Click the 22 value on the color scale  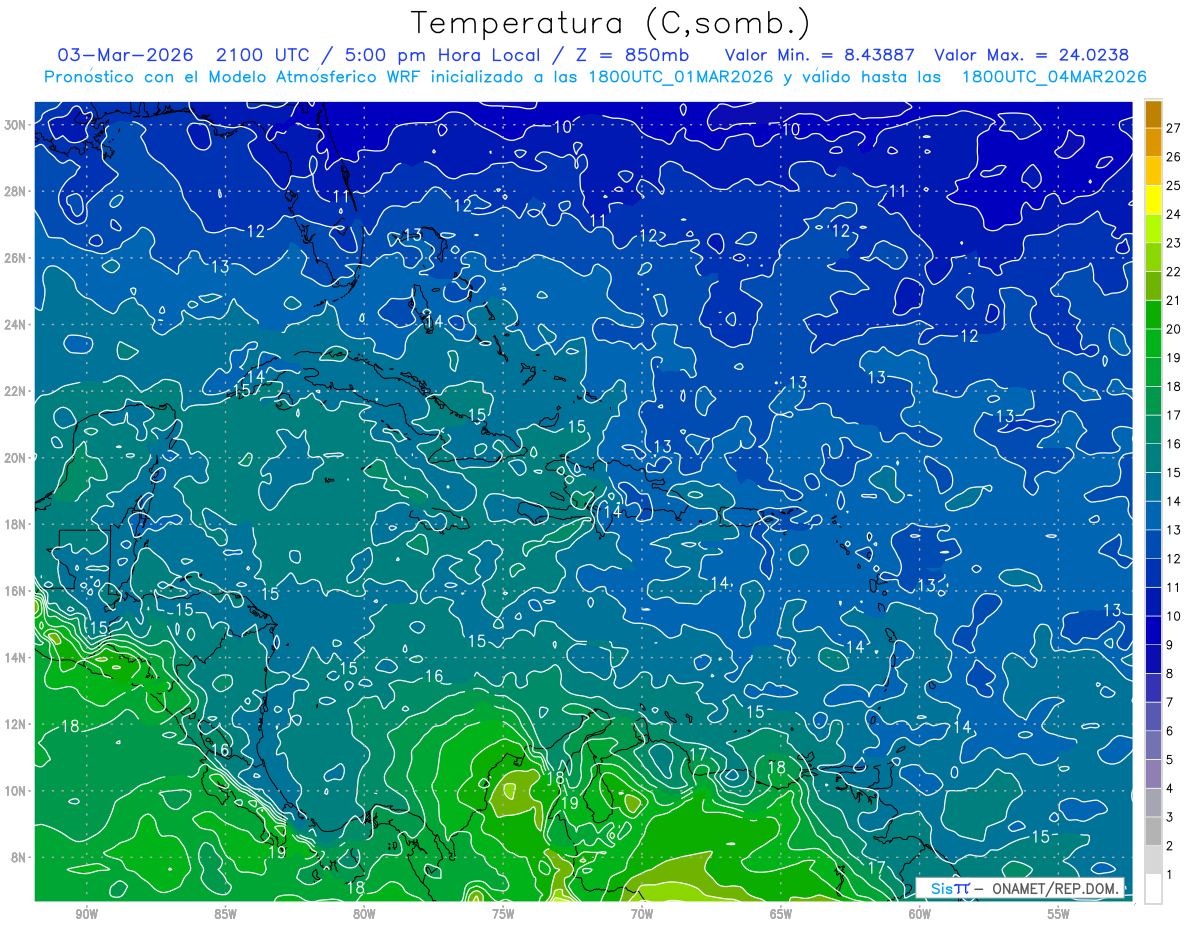1174,271
